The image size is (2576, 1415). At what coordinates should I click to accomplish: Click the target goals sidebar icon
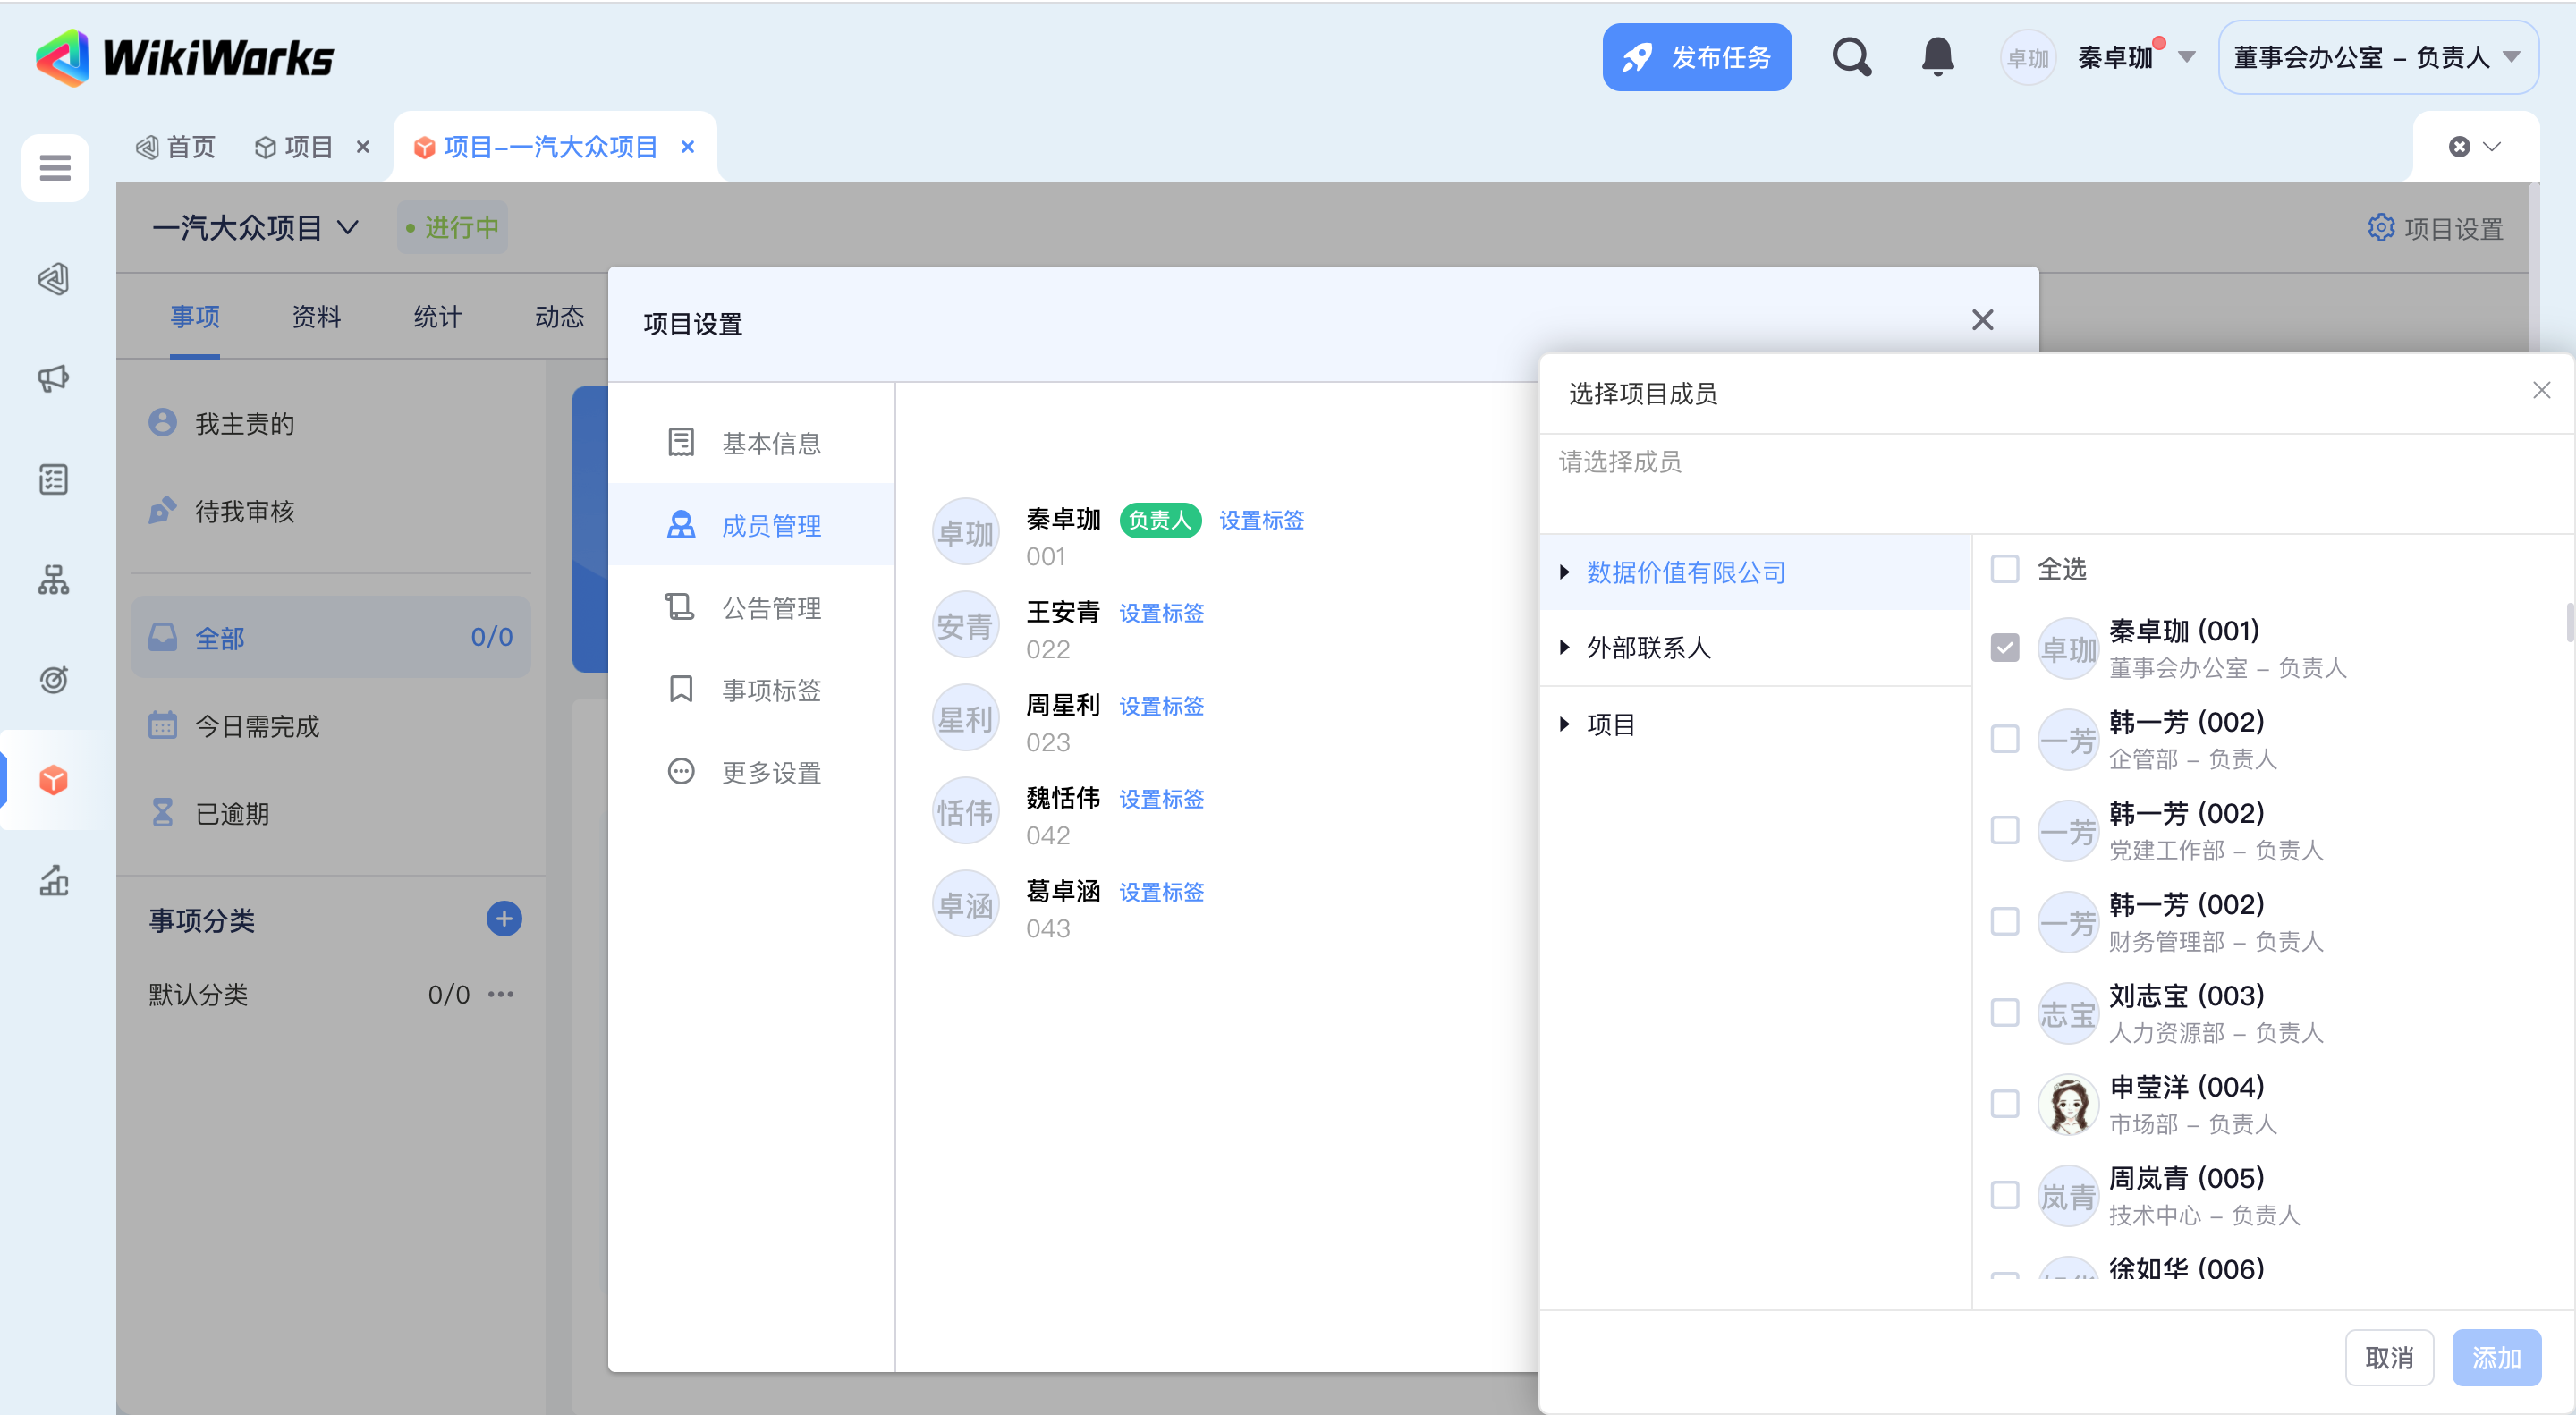(x=54, y=680)
